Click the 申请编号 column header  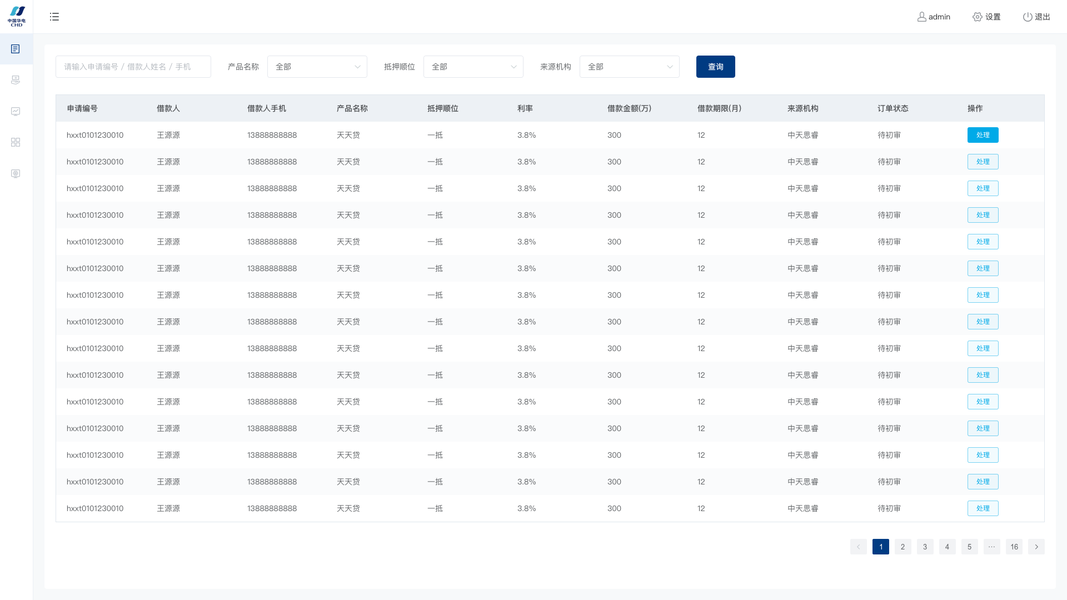82,108
